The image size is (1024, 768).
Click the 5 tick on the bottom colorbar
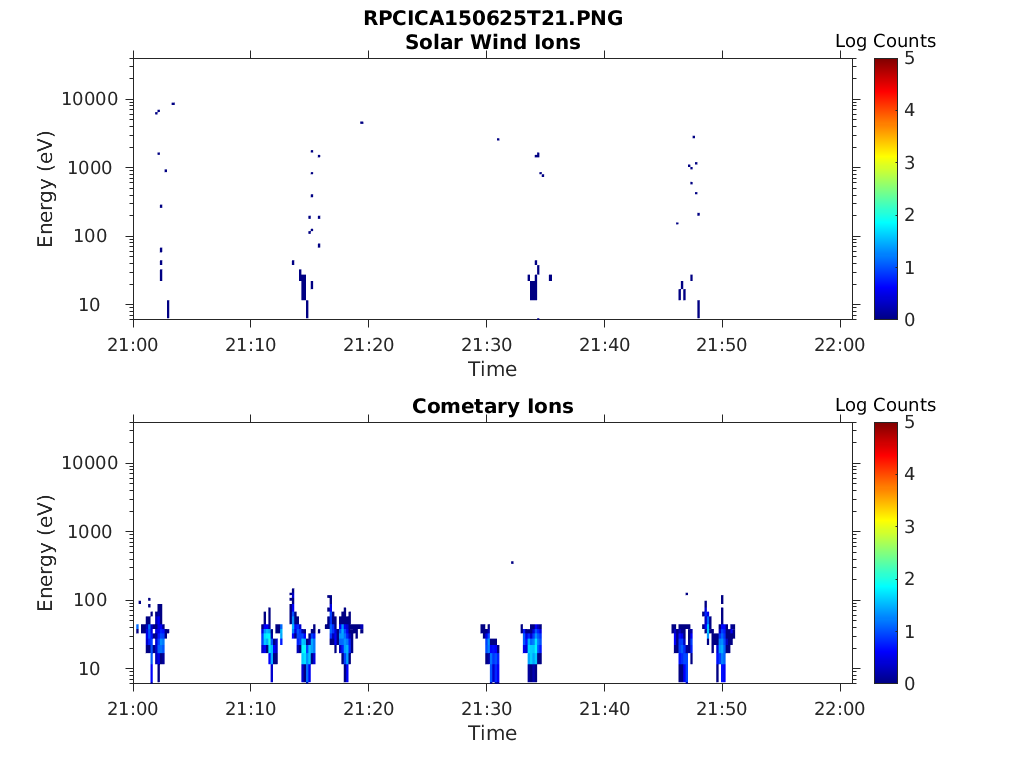tap(909, 423)
